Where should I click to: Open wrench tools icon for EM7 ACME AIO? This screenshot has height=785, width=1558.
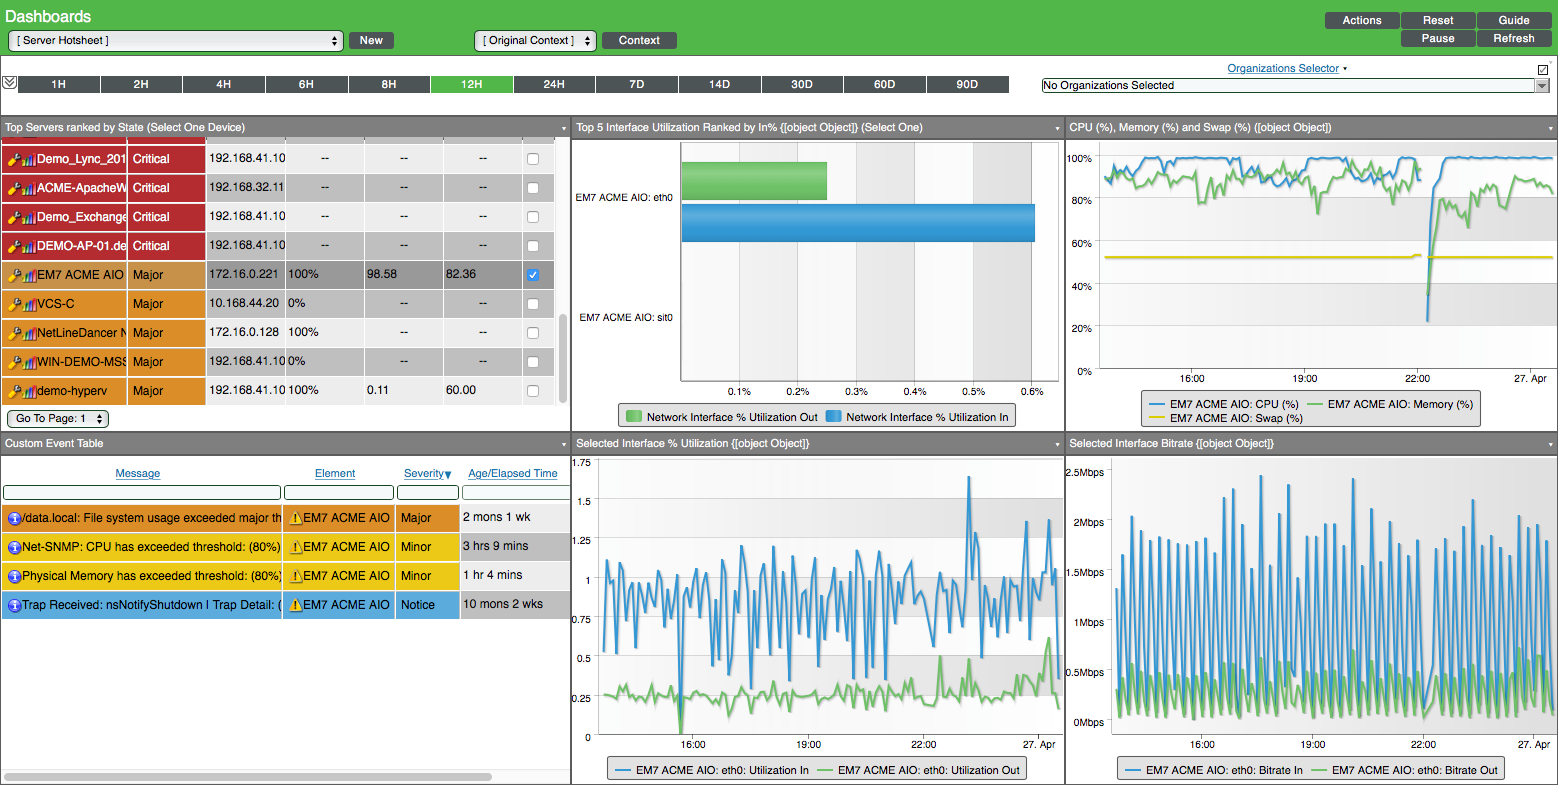[12, 274]
